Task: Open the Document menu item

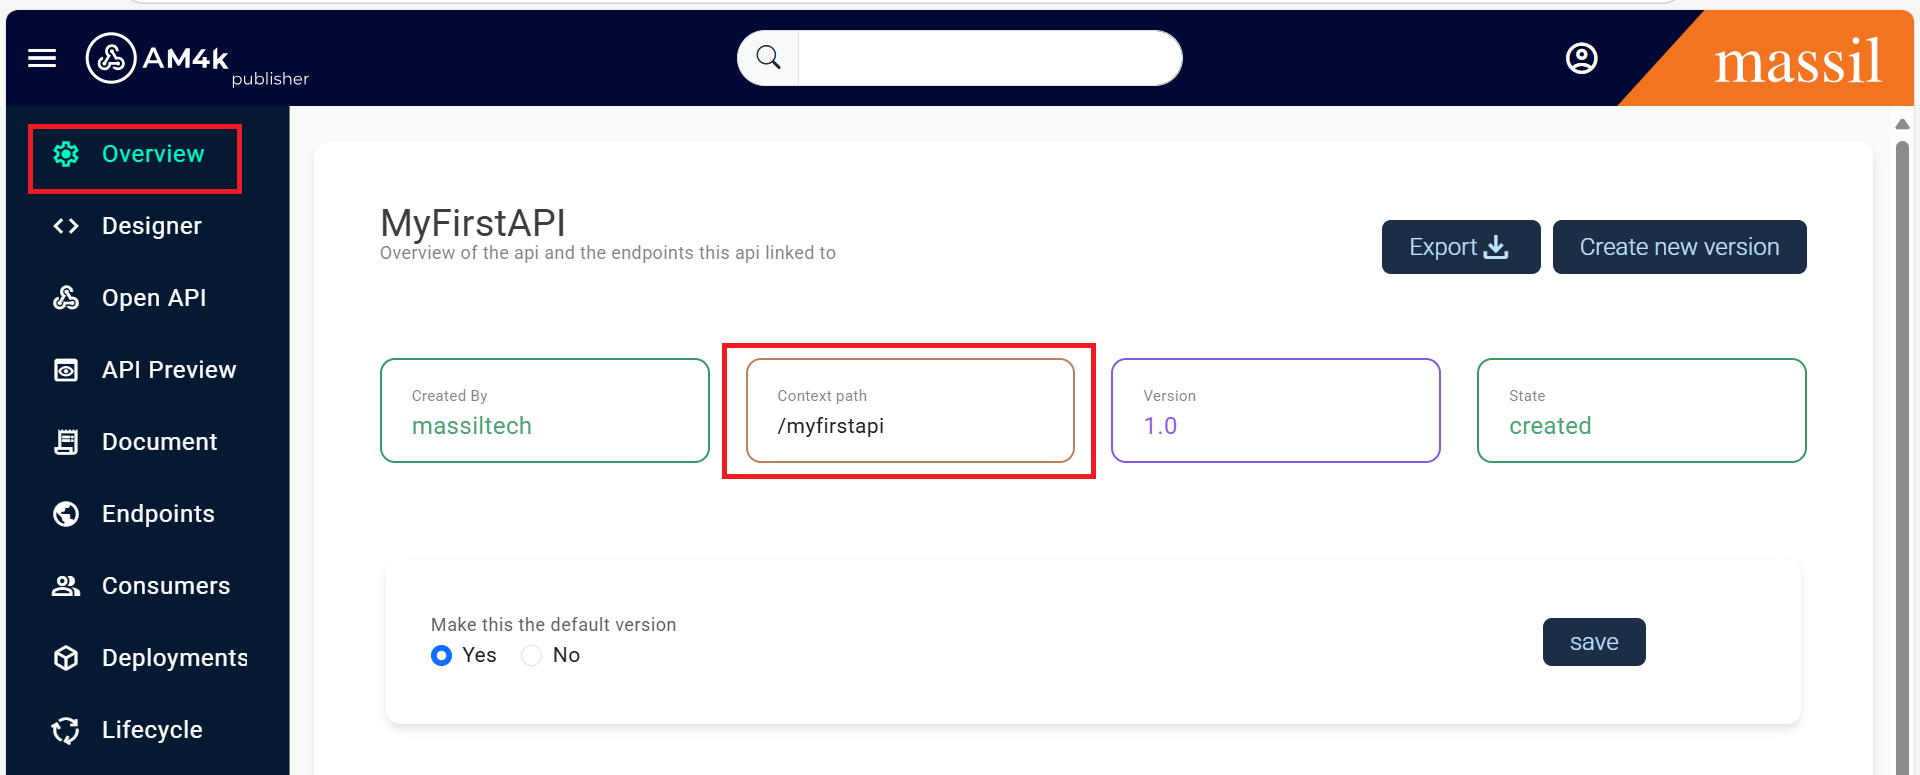Action: pyautogui.click(x=159, y=442)
